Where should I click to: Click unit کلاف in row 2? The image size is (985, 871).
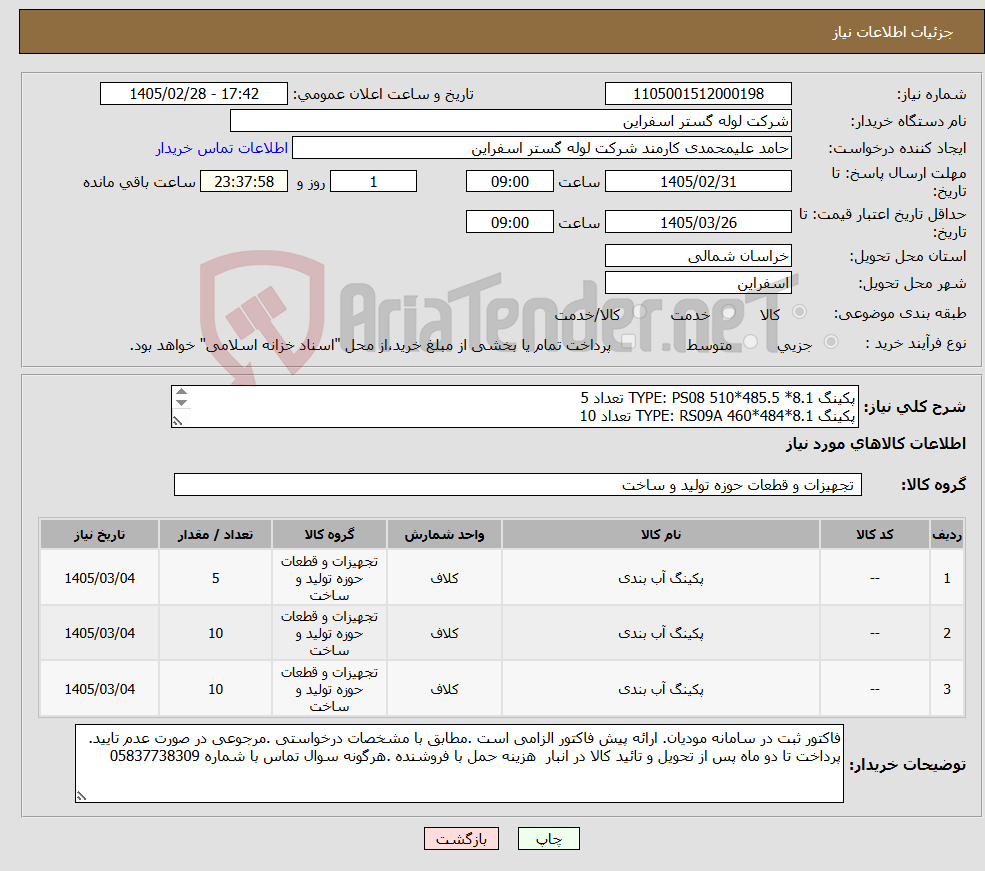(444, 633)
